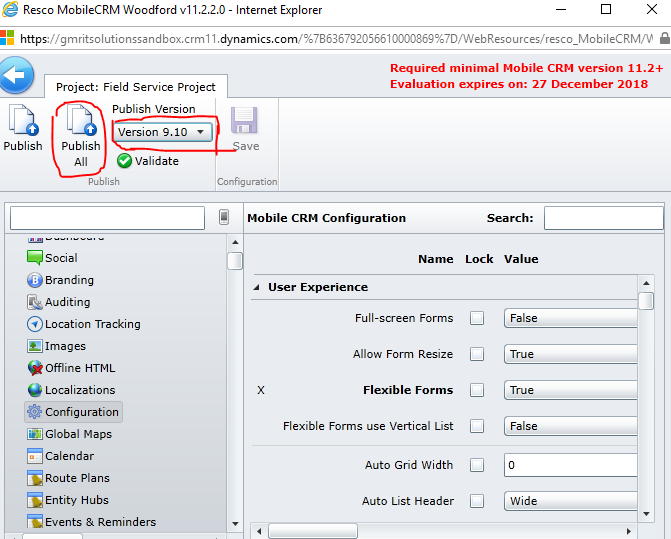Toggle Lock checkbox for Allow Form Resize
671x539 pixels.
477,354
